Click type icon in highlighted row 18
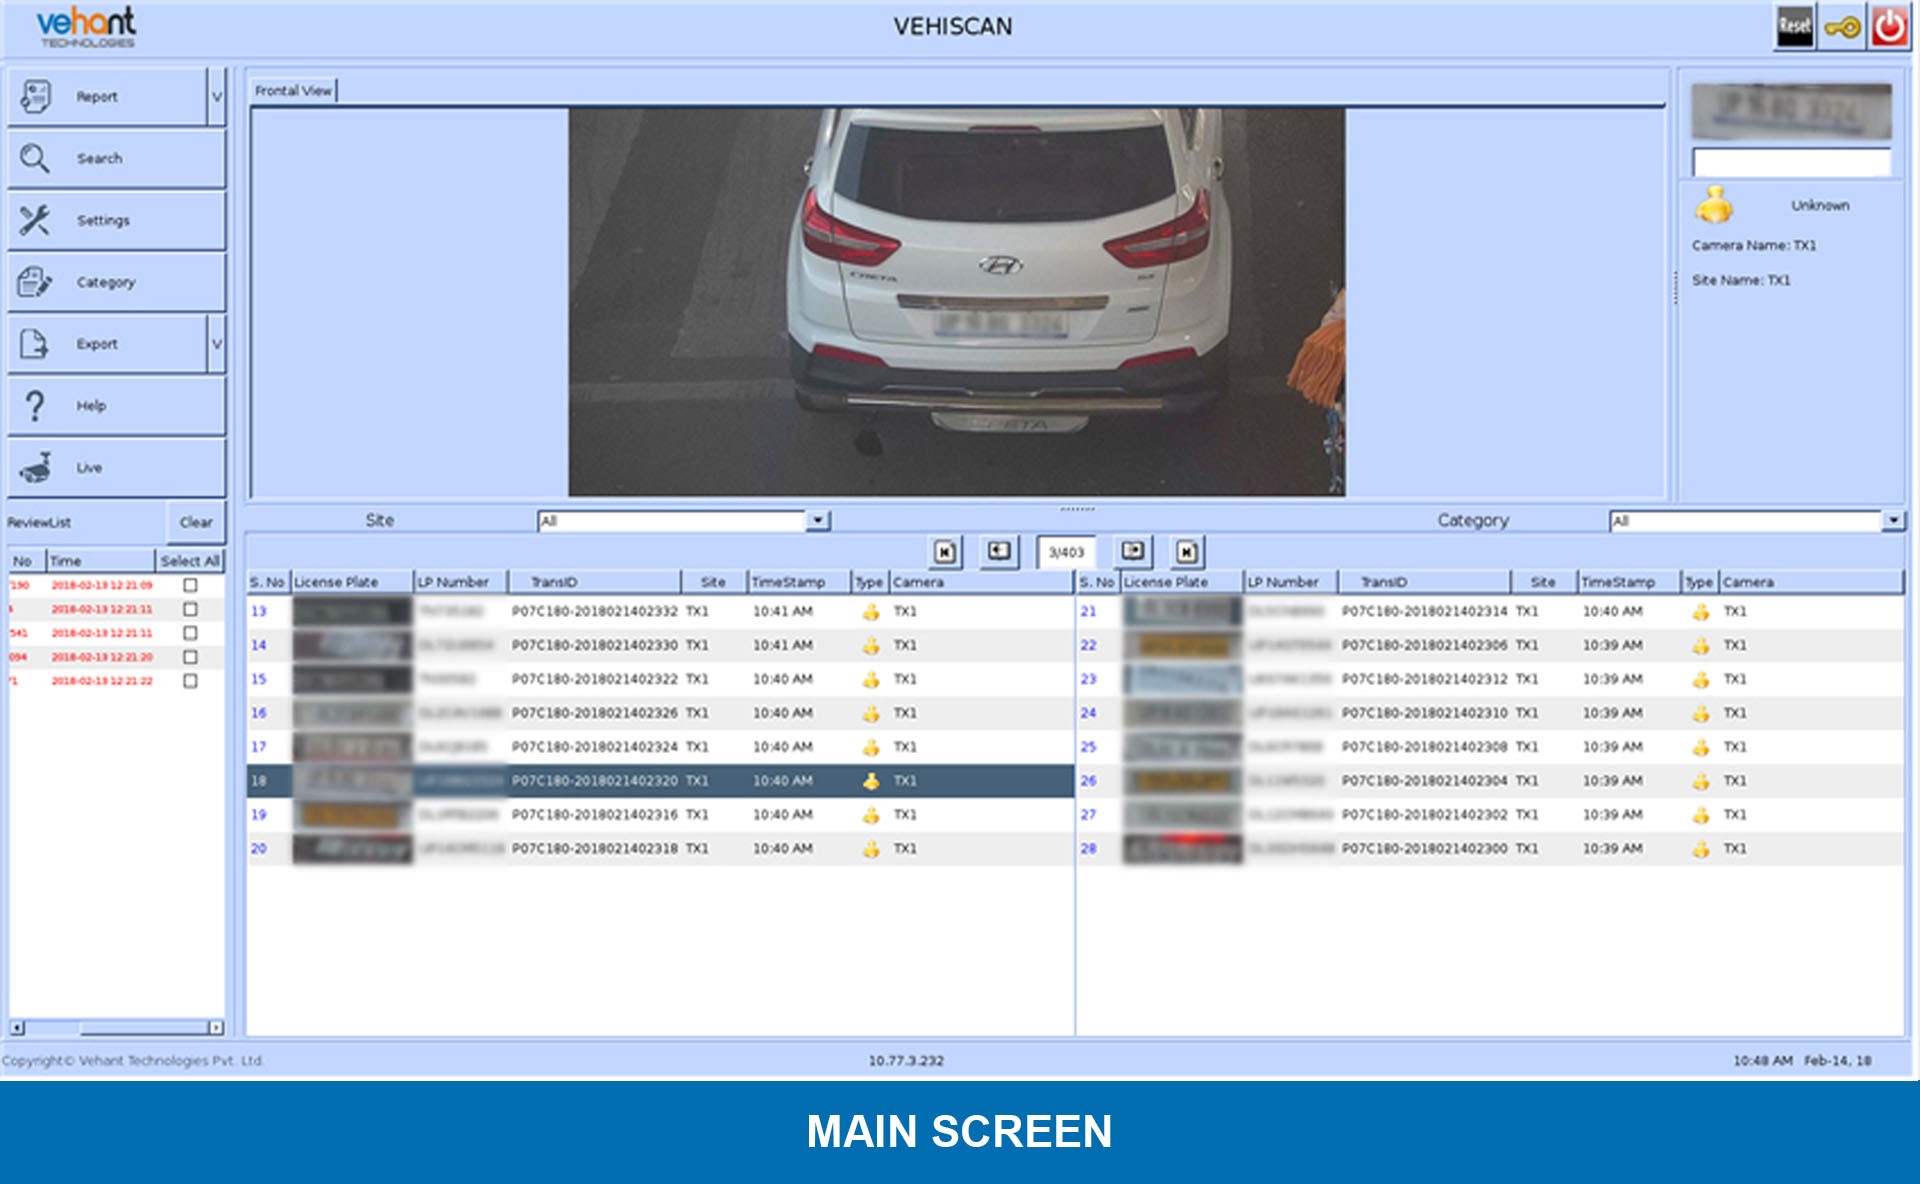 (871, 781)
